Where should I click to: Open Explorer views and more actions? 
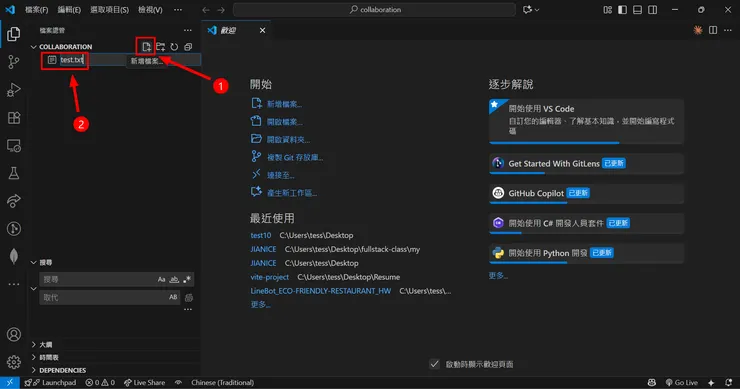coord(188,30)
